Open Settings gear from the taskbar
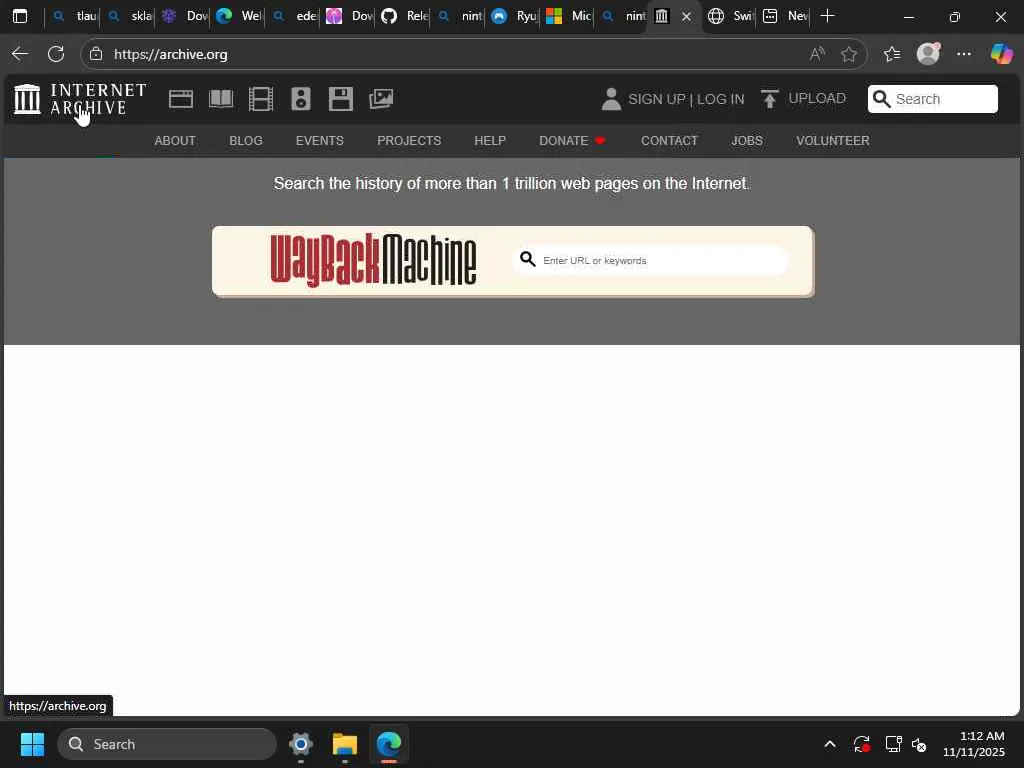This screenshot has height=768, width=1024. 300,744
